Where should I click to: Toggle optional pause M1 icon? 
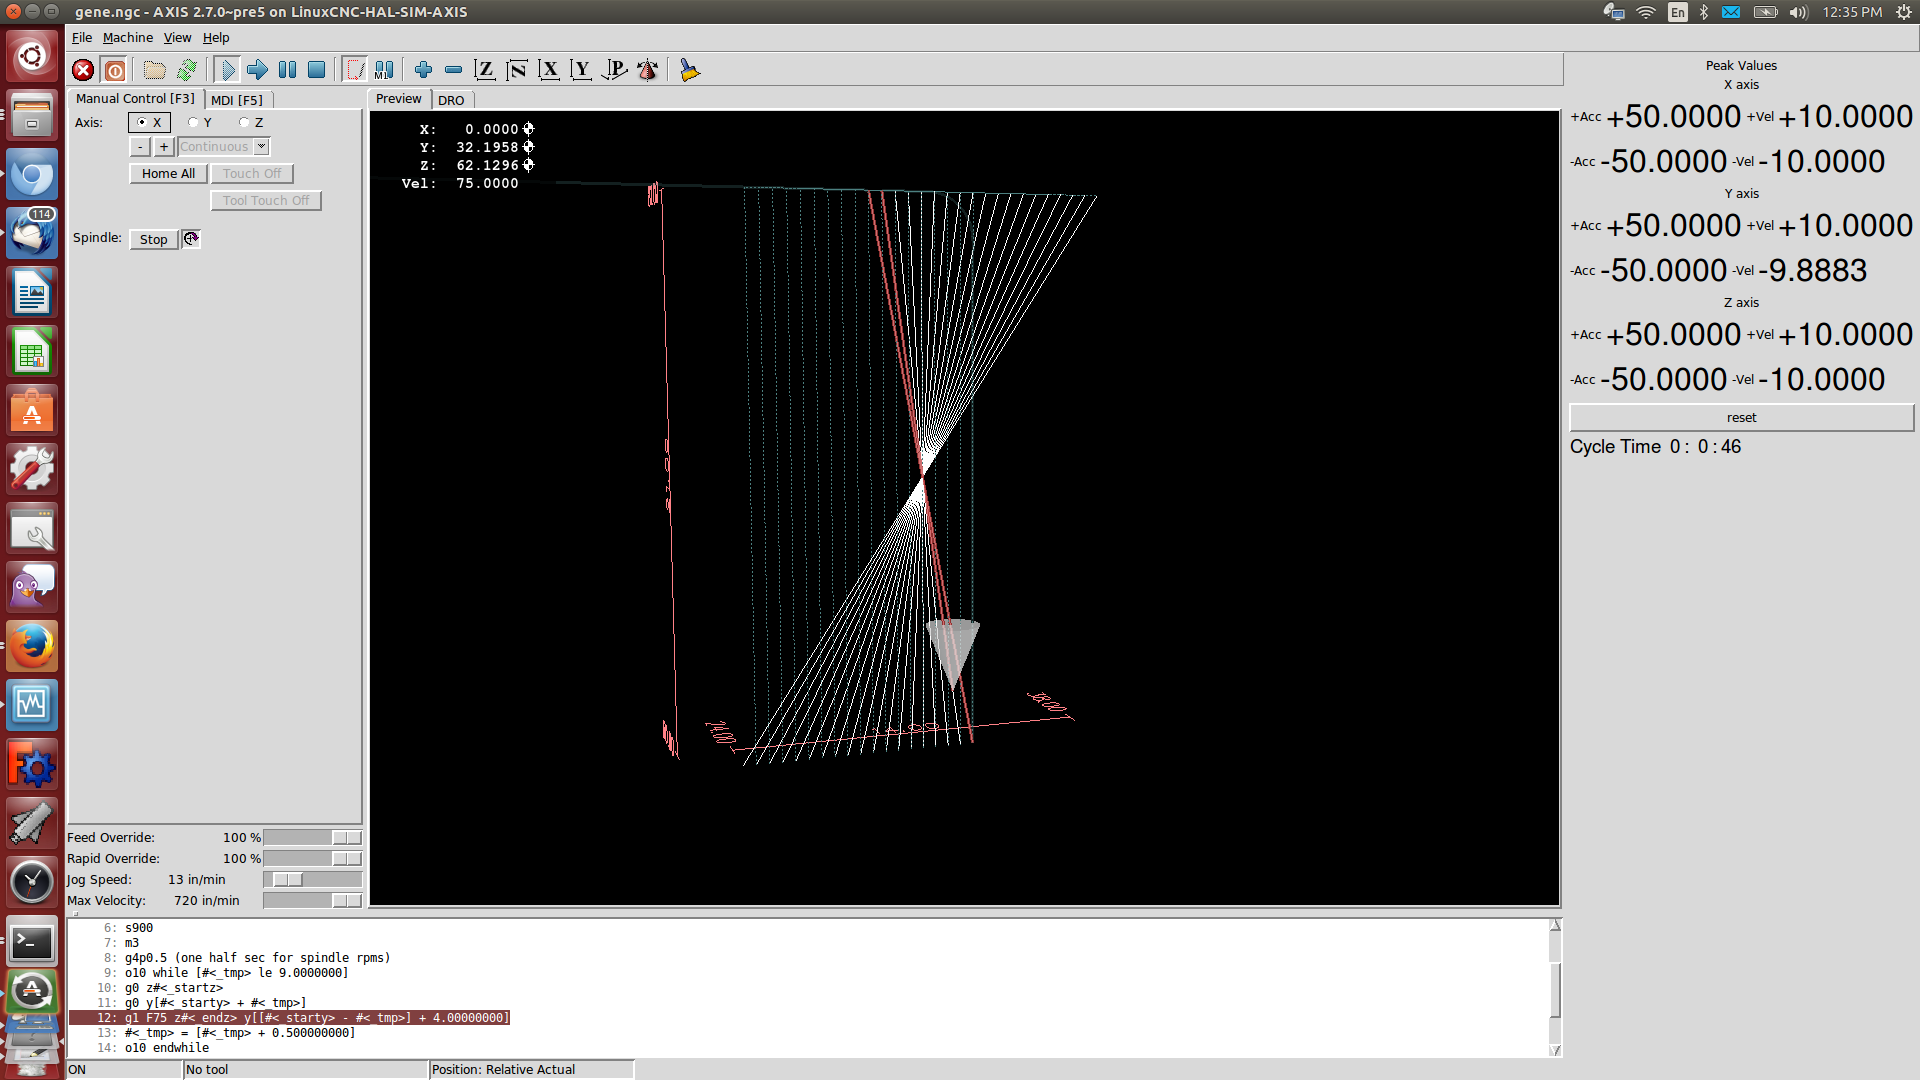(384, 70)
